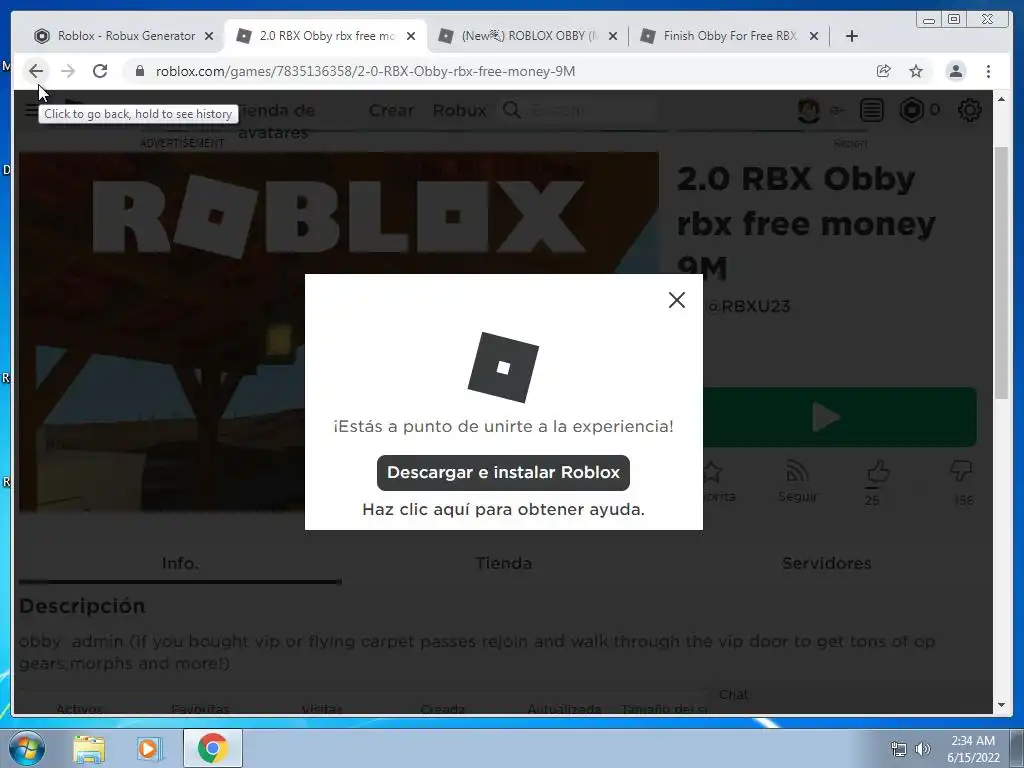Open Robux in Roblox navigation

pyautogui.click(x=460, y=110)
